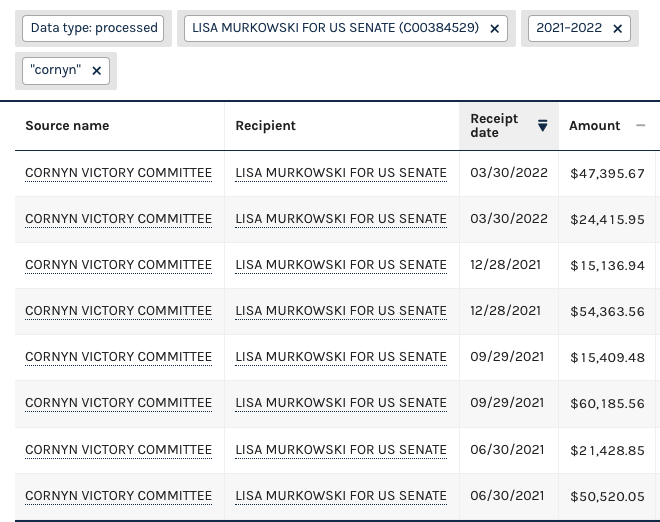Image resolution: width=660 pixels, height=522 pixels.
Task: Open Lisa Murkowski recipient link for $24,415.95 row
Action: click(x=341, y=219)
